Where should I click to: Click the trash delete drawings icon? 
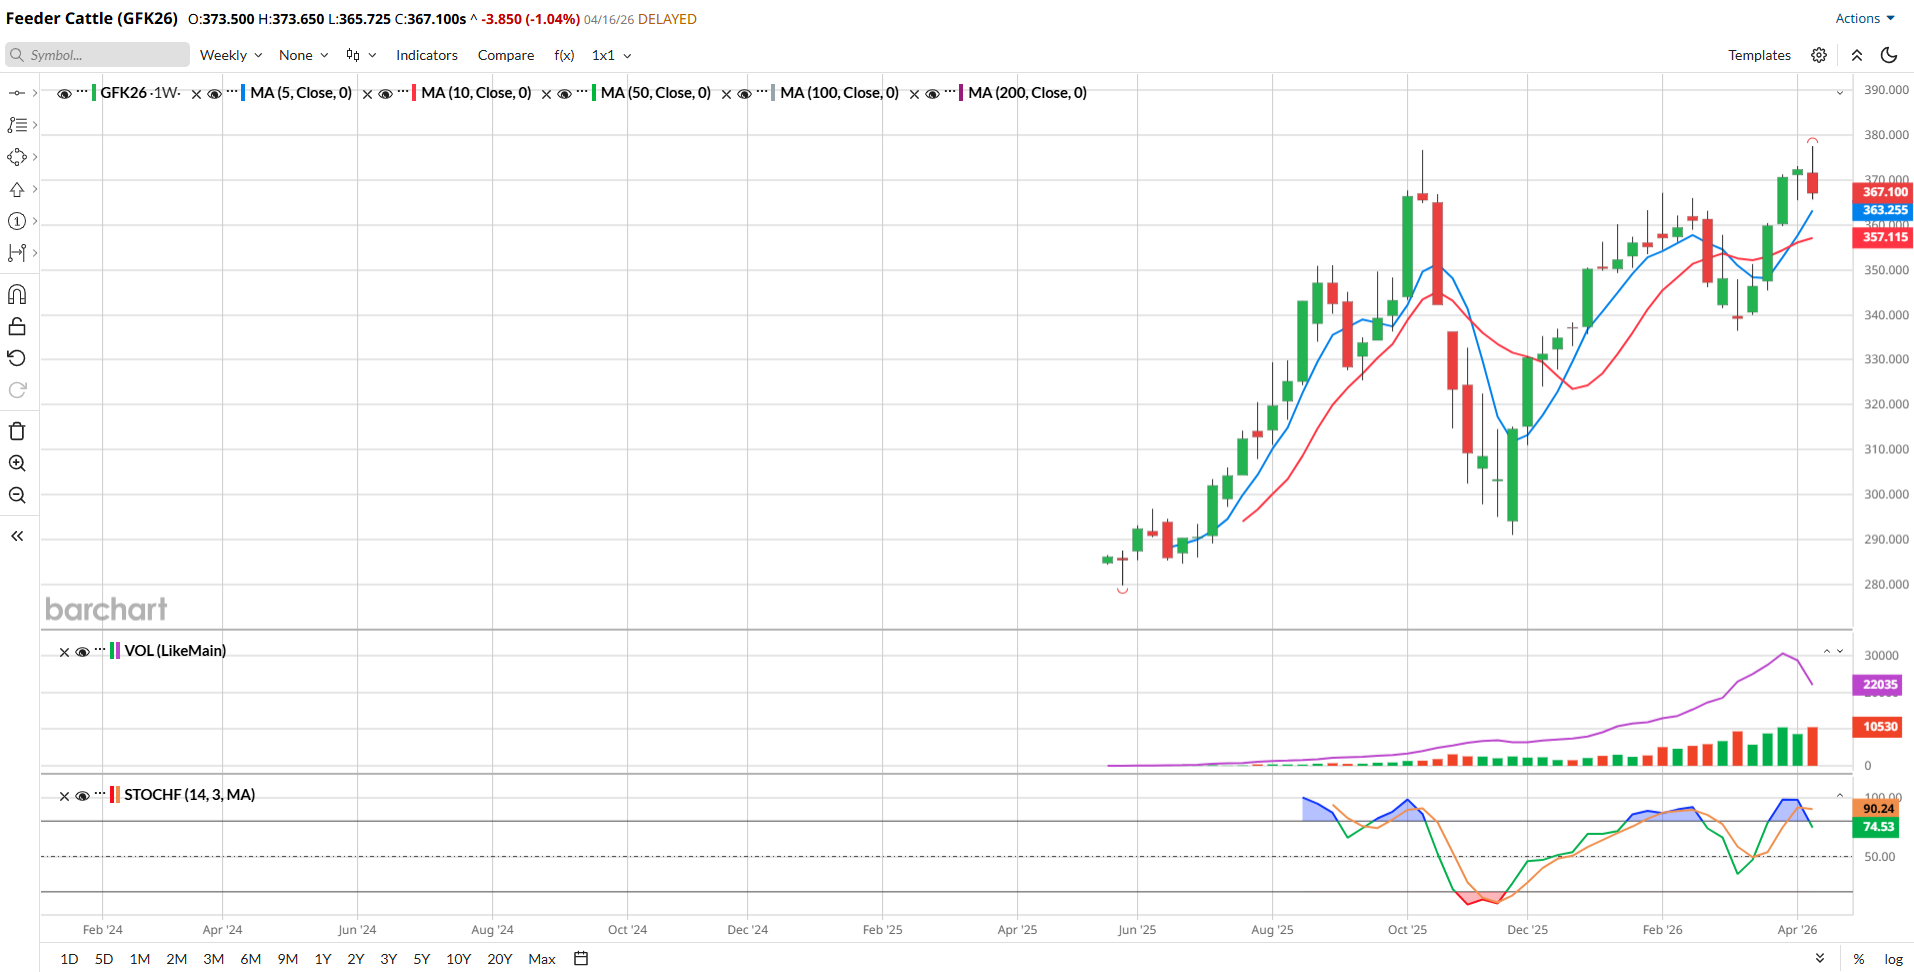coord(17,431)
